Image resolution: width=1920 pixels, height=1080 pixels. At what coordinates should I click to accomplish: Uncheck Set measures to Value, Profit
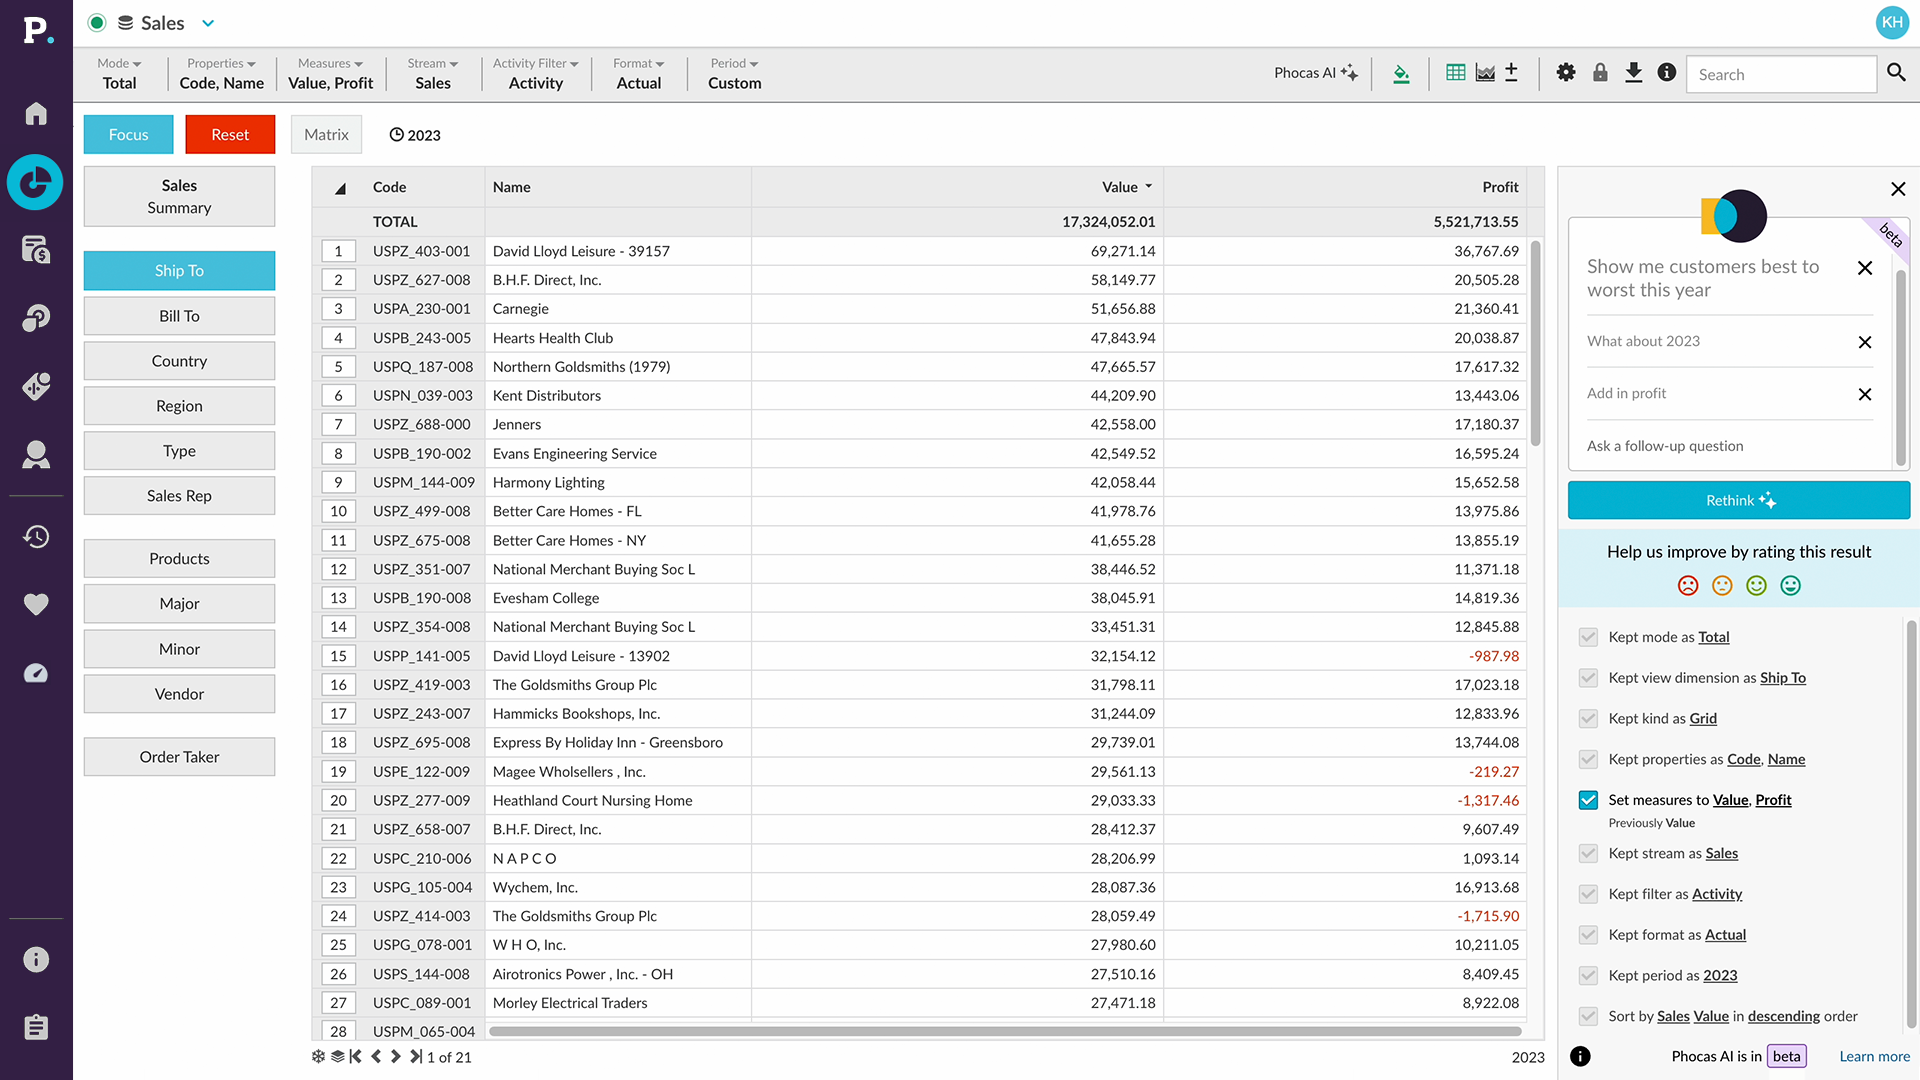1588,800
